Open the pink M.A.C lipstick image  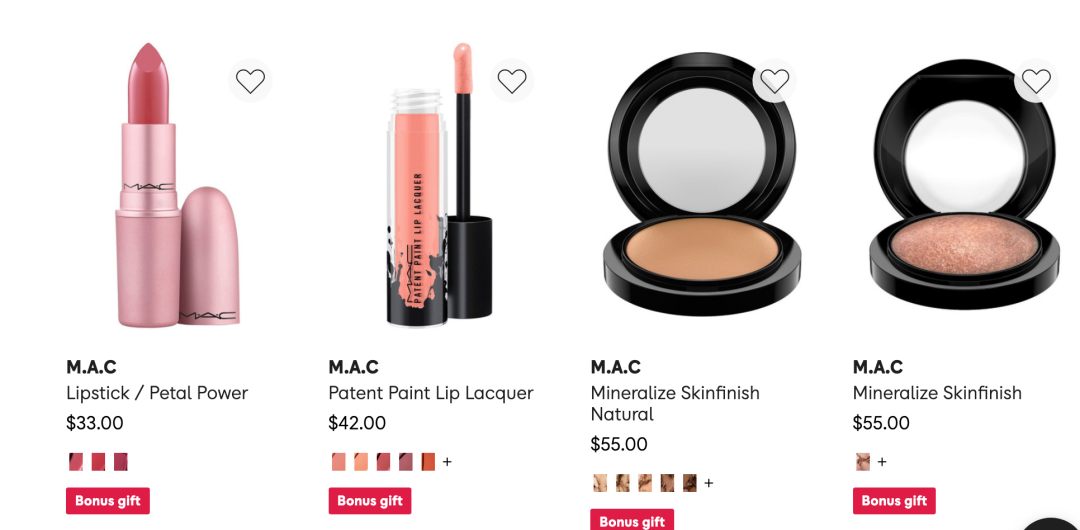pos(177,185)
